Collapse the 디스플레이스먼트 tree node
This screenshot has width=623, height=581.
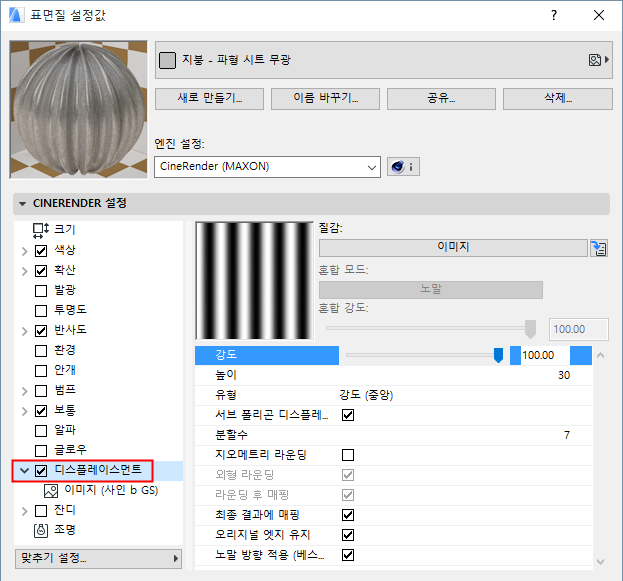(24, 471)
